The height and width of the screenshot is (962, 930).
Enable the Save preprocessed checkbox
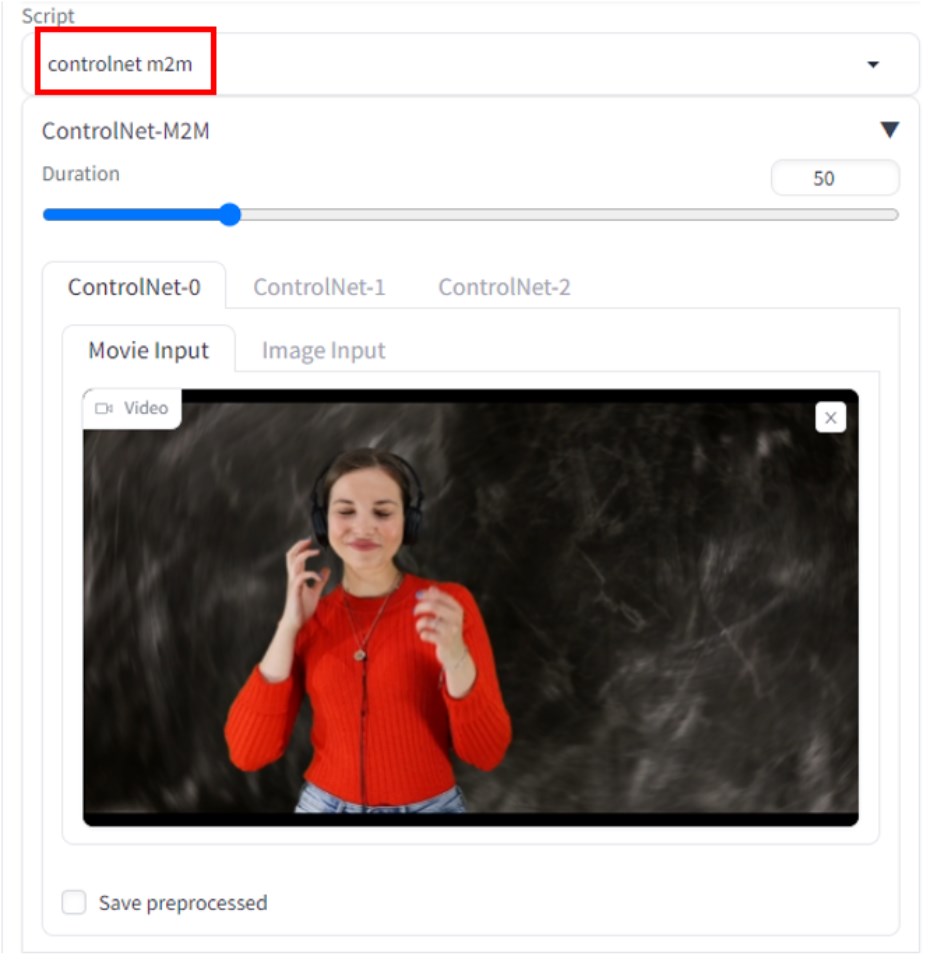click(x=74, y=902)
